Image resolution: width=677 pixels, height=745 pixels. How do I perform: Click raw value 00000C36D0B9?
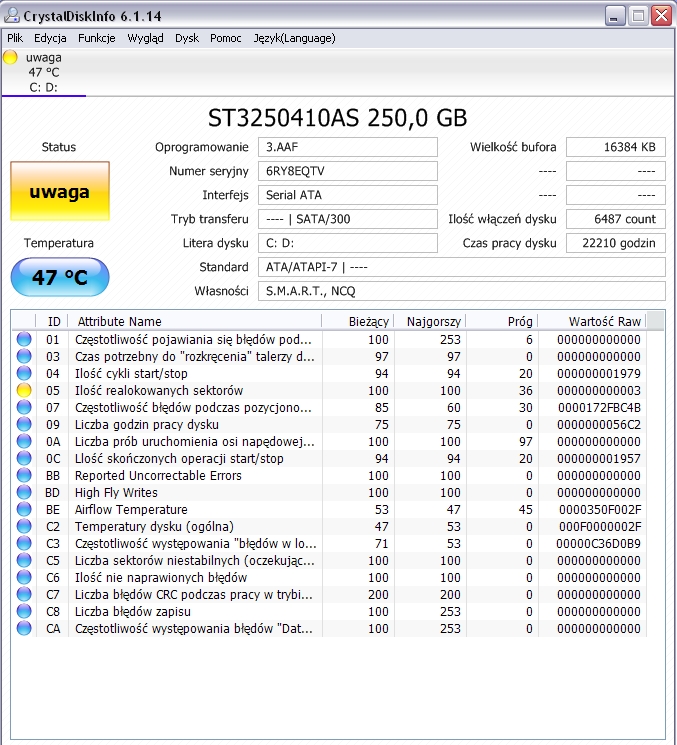[598, 544]
